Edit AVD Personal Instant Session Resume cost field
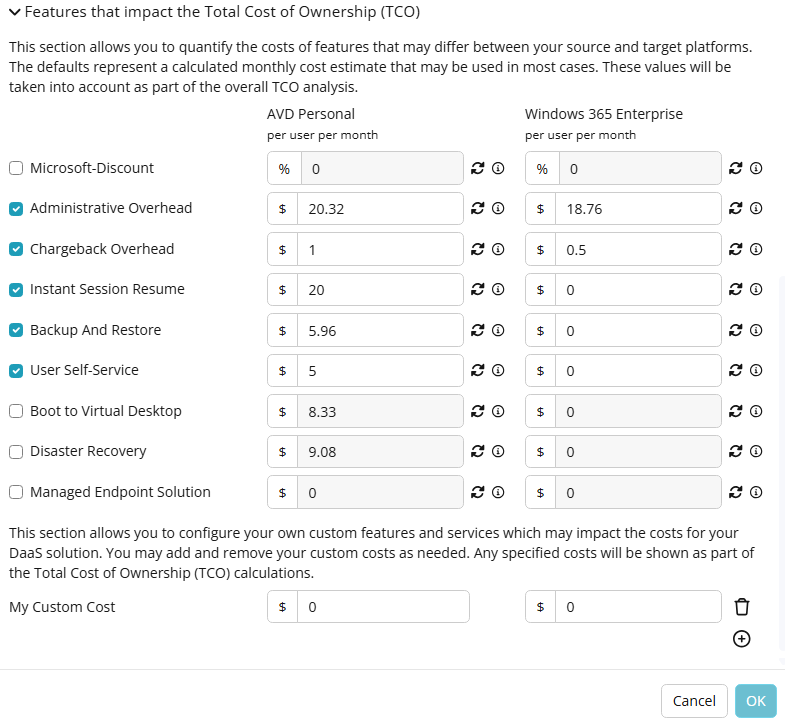Image resolution: width=785 pixels, height=727 pixels. click(380, 289)
